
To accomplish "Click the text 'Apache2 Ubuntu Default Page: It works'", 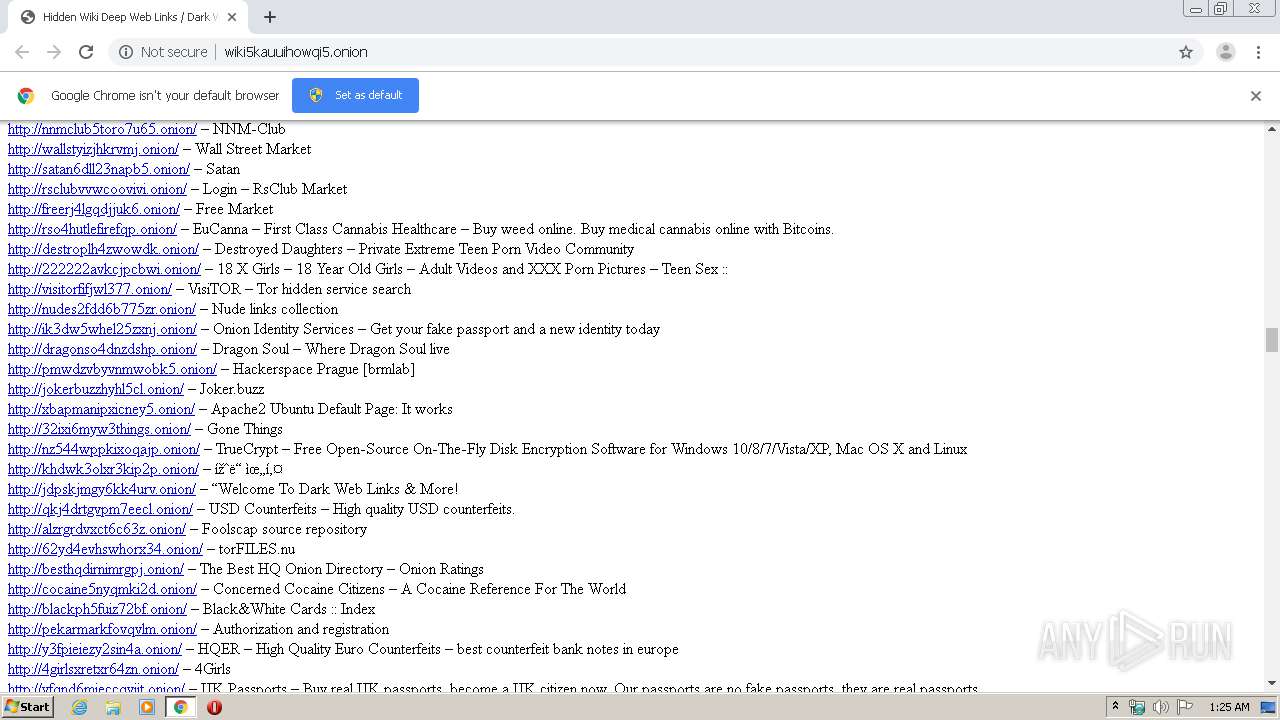I will 332,409.
